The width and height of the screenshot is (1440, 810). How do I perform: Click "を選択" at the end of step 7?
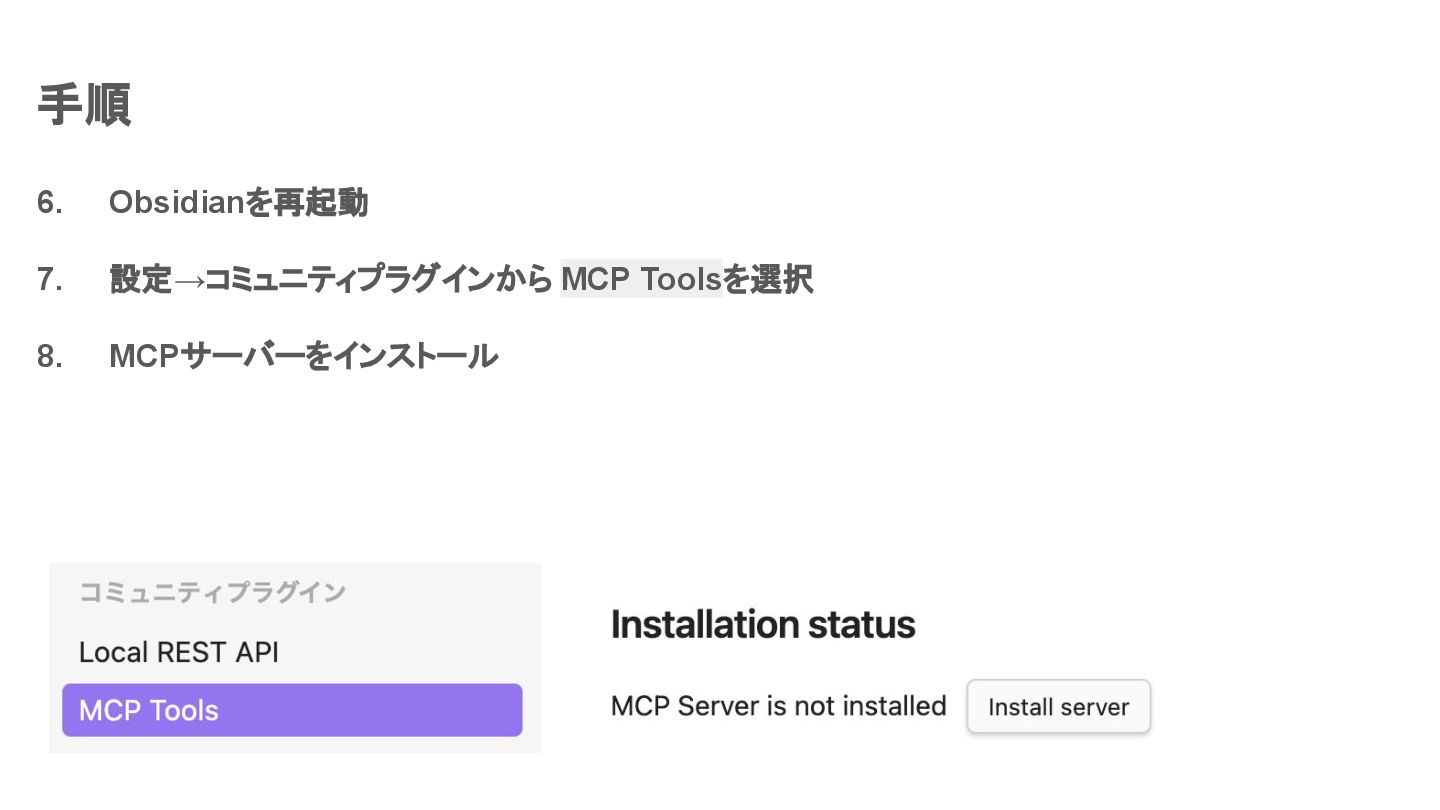[768, 279]
